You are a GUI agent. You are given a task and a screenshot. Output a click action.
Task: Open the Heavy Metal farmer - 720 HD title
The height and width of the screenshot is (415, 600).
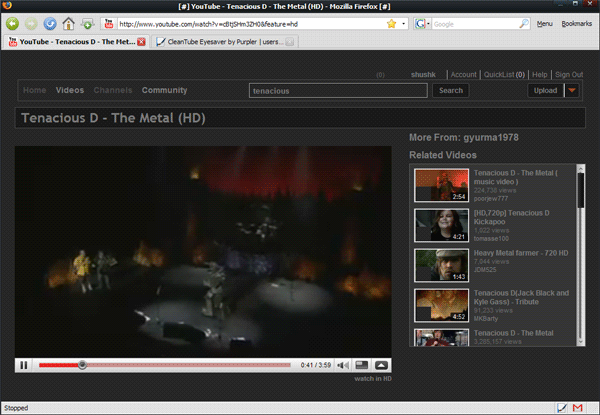(x=521, y=253)
